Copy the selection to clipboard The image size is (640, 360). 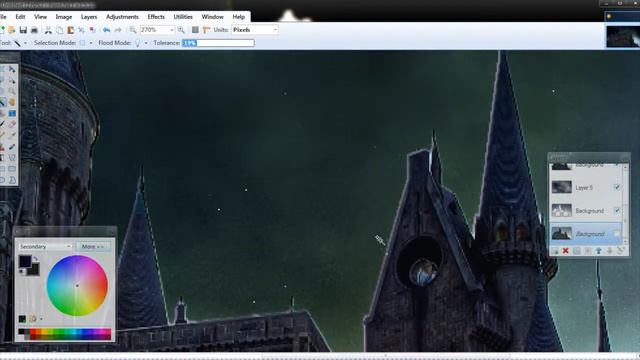pos(60,30)
